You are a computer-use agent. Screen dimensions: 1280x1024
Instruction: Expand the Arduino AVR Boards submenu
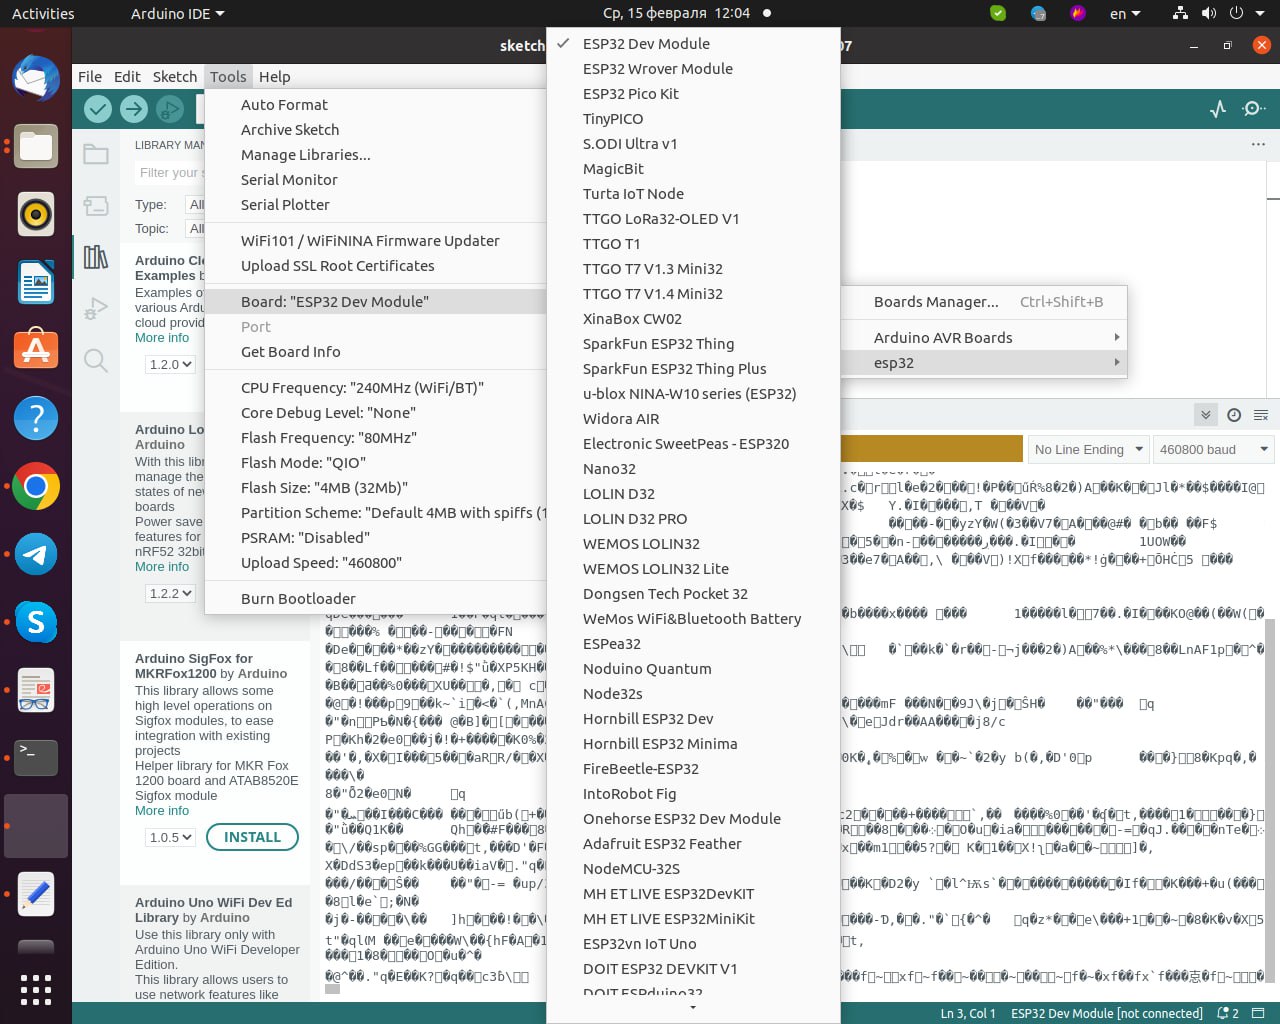click(x=985, y=338)
